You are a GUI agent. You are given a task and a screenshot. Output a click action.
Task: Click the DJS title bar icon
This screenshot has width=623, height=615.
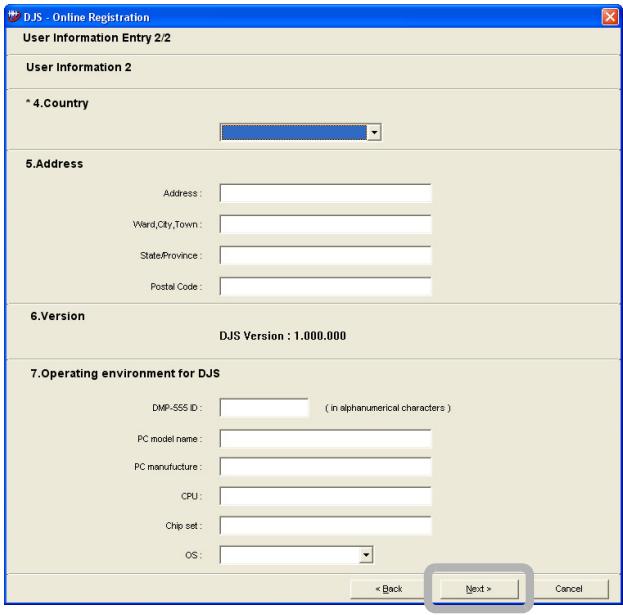tap(14, 17)
